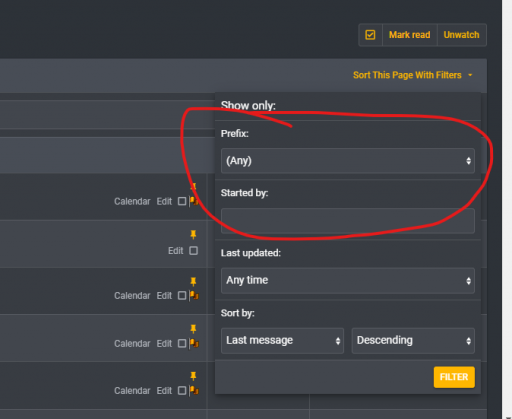Open the Last updated Any time dropdown
512x419 pixels.
coord(348,280)
